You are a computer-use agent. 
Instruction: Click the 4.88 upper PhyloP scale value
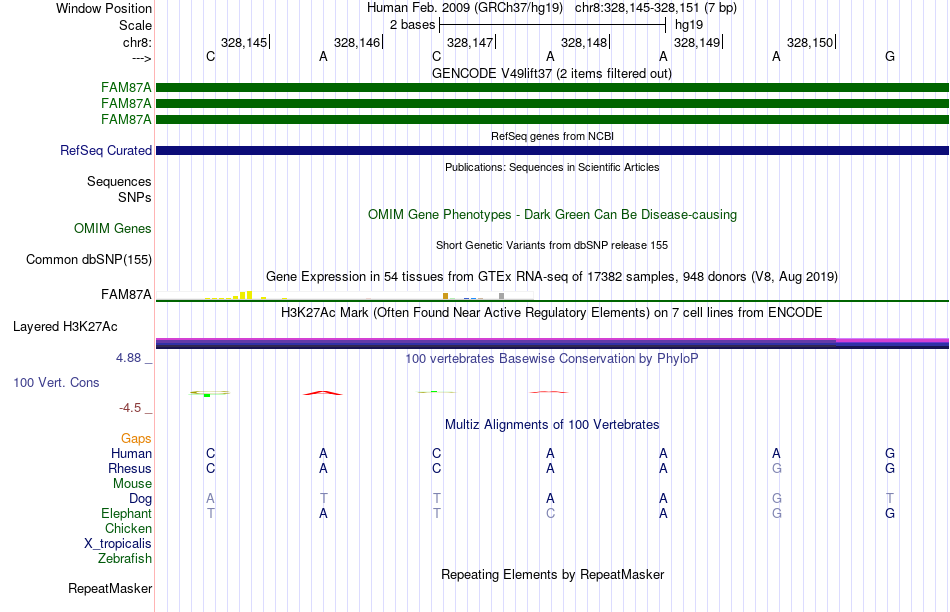[128, 358]
